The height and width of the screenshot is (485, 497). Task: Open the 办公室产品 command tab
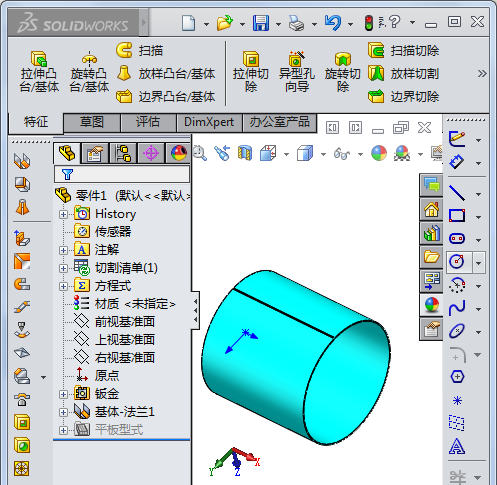[280, 122]
